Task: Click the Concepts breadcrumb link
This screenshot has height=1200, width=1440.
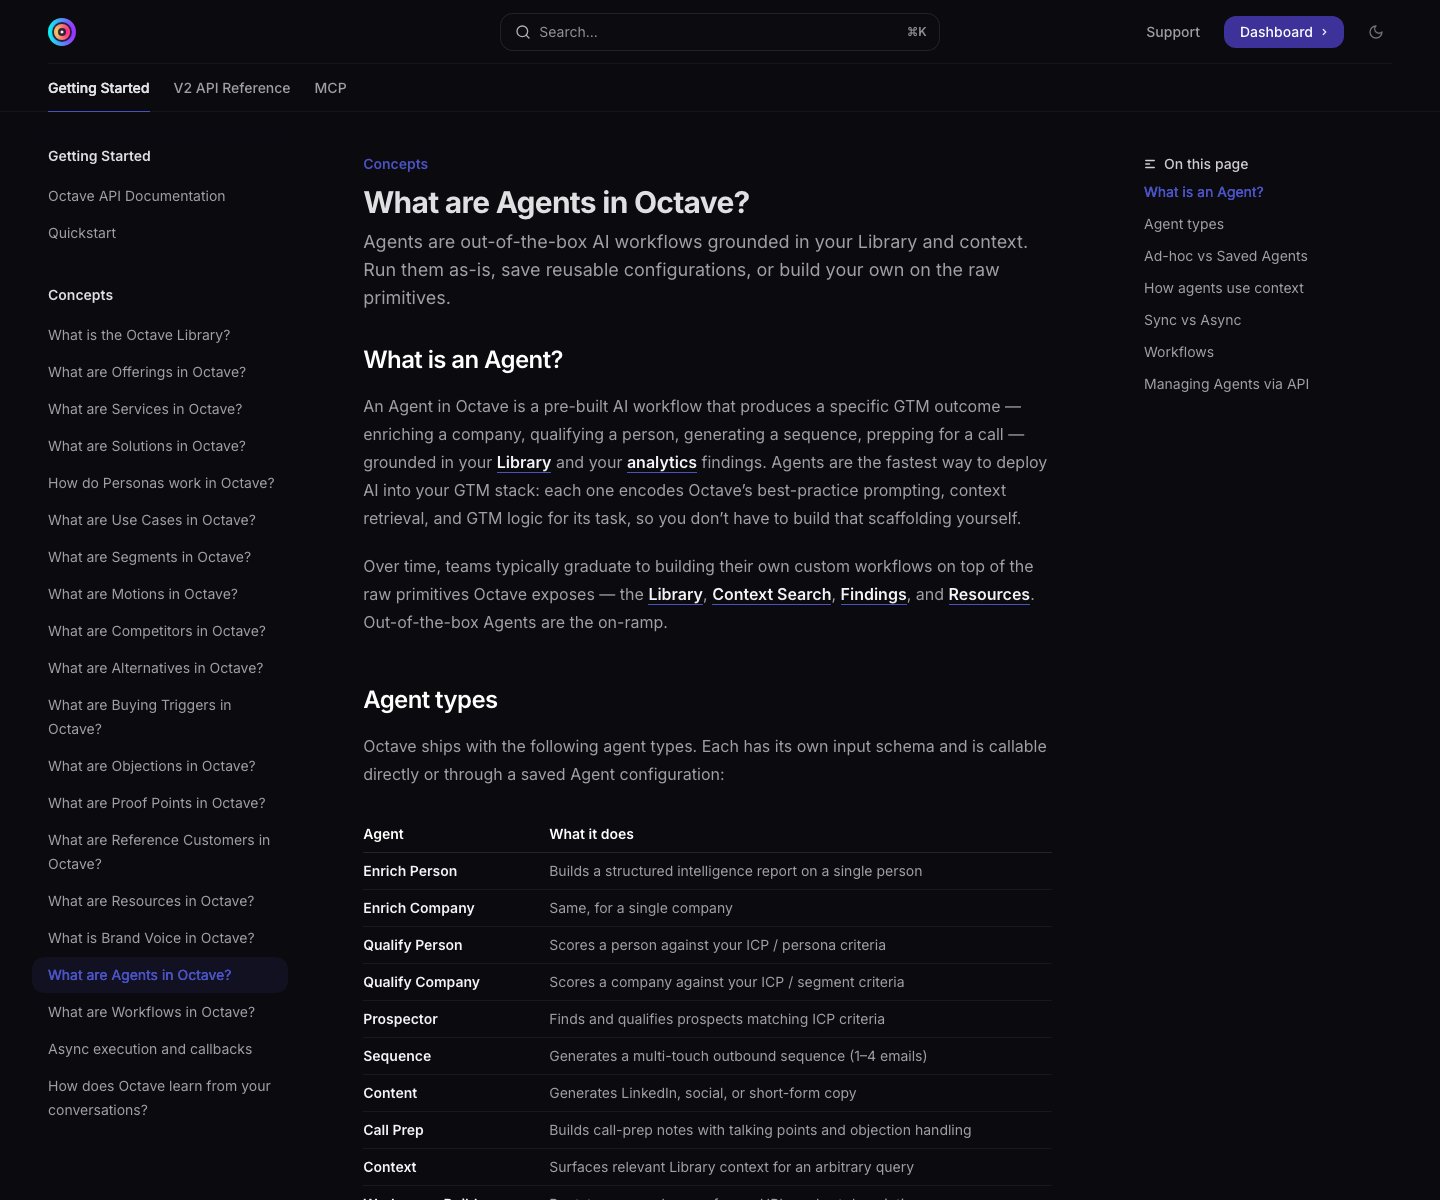Action: pos(396,164)
